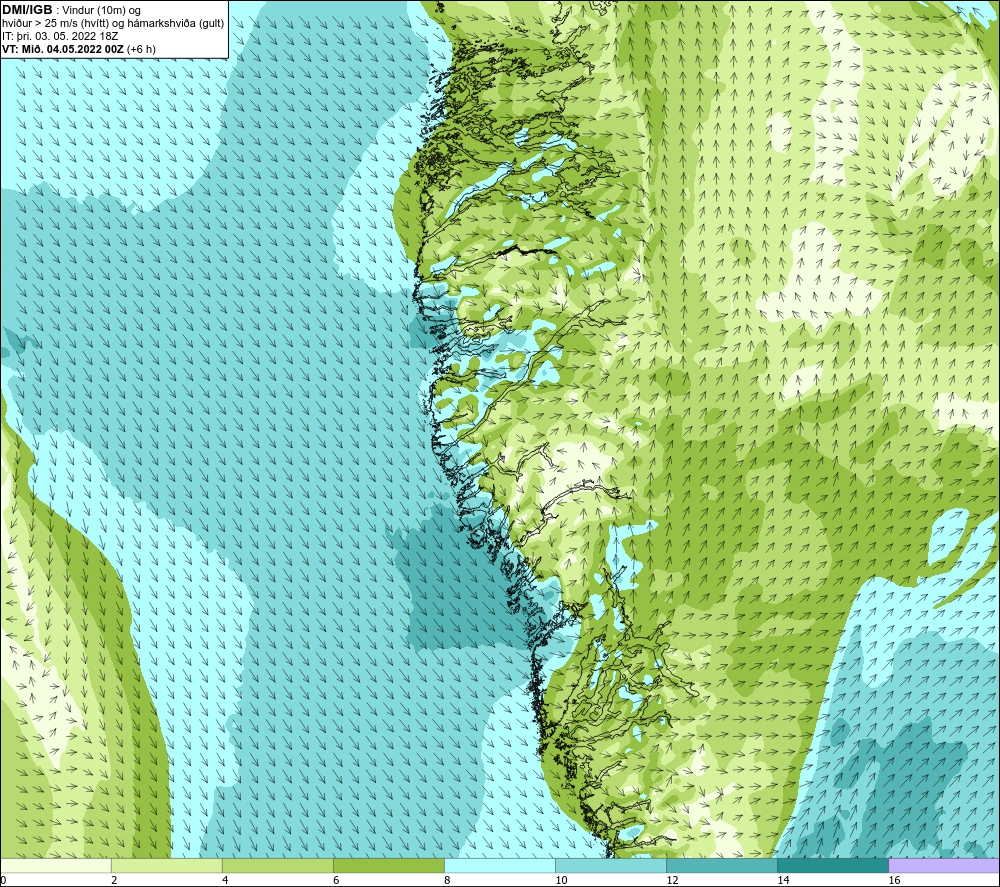Click the teal 12–14 m/s legend swatch
Screen dimensions: 1000x887
[722, 865]
